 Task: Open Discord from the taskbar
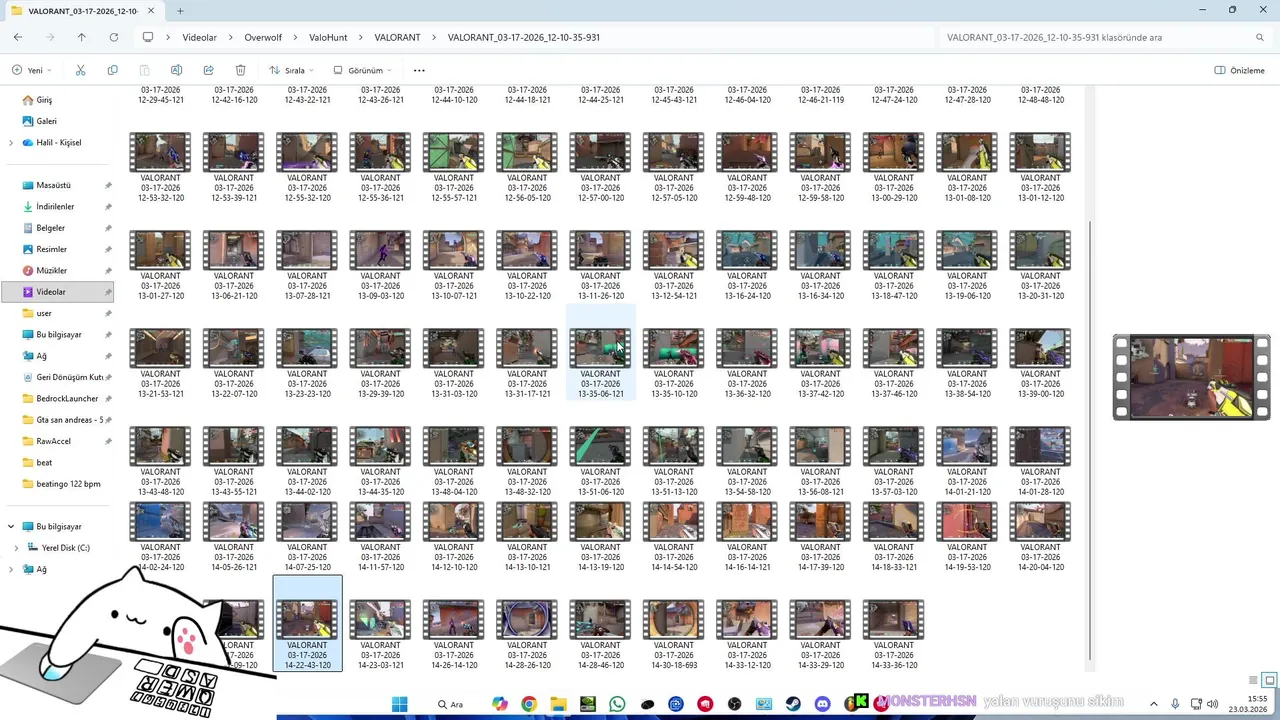point(822,704)
